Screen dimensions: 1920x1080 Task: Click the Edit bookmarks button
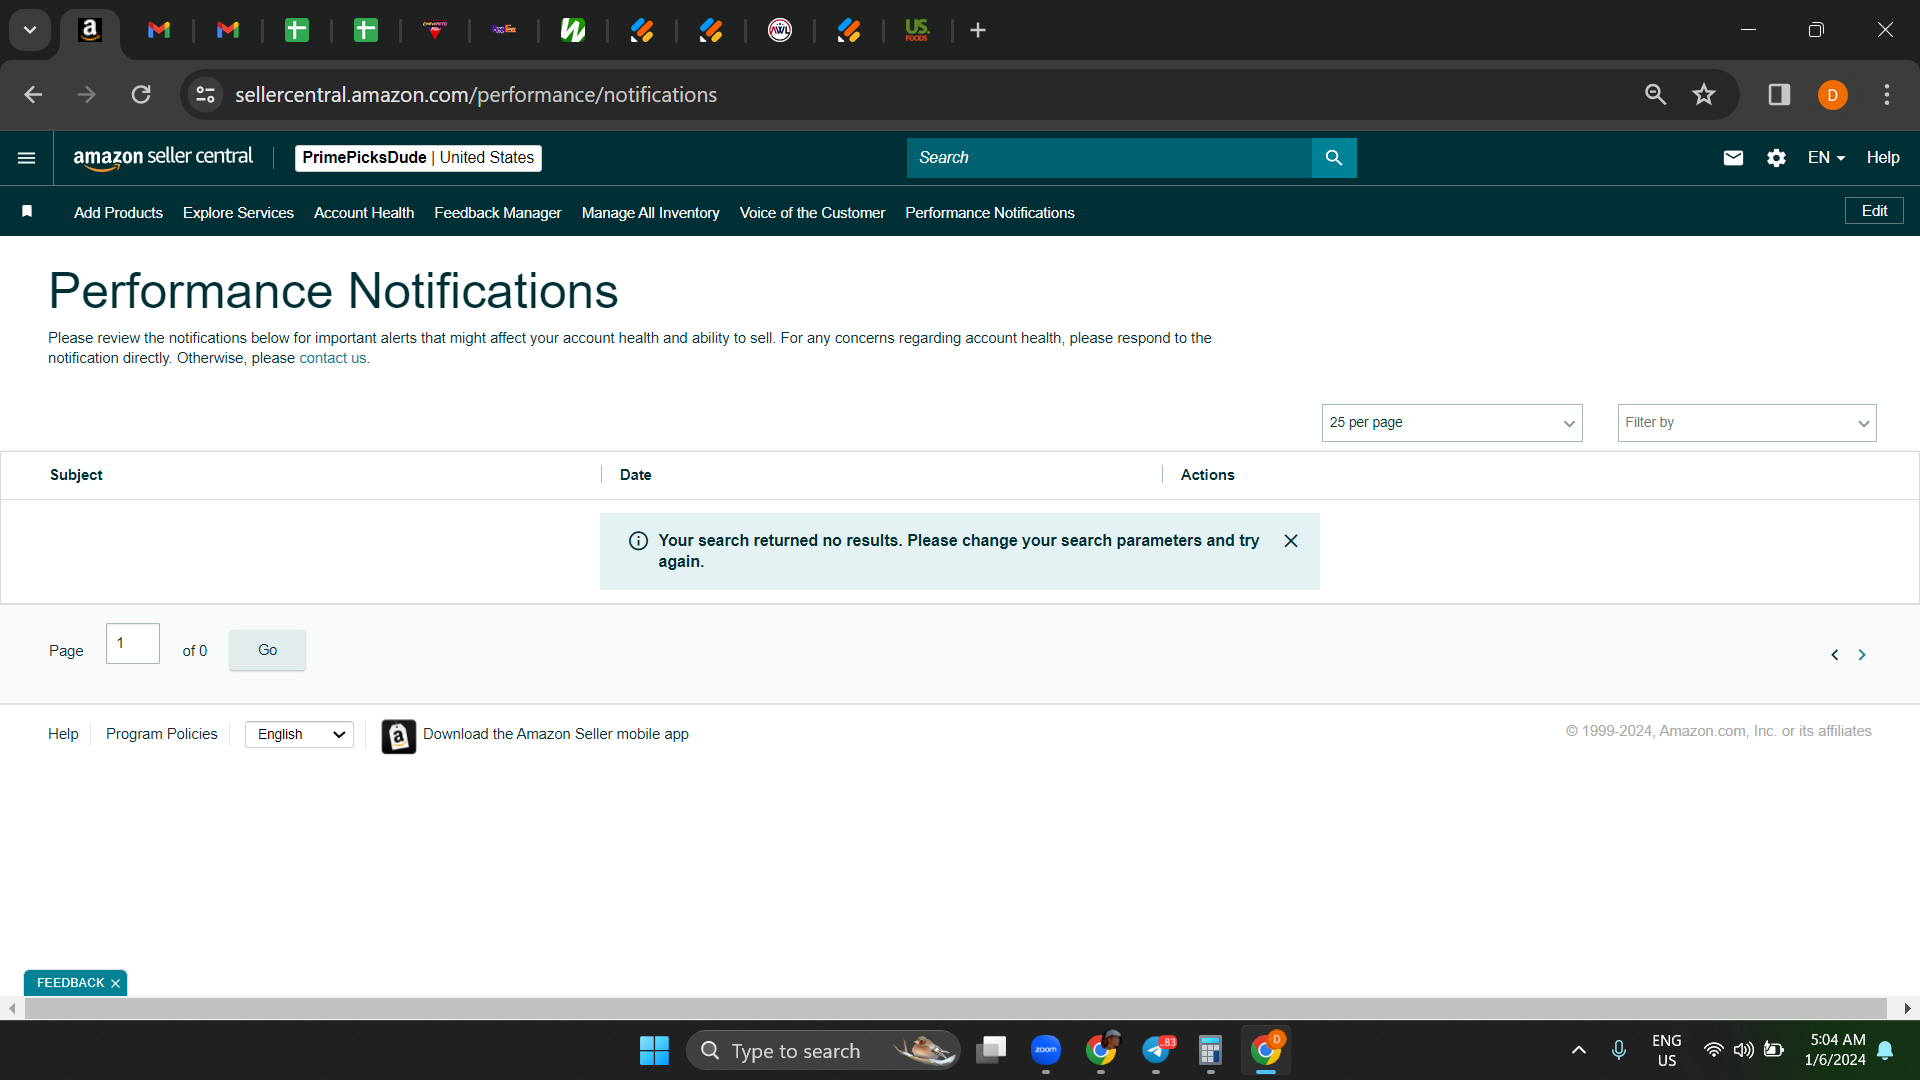point(1874,211)
